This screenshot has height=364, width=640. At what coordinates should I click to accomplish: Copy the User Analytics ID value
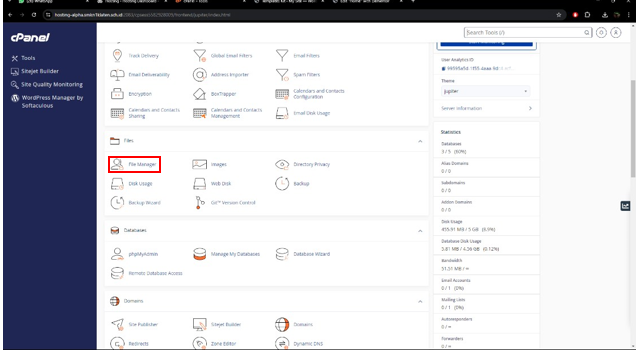coord(444,69)
